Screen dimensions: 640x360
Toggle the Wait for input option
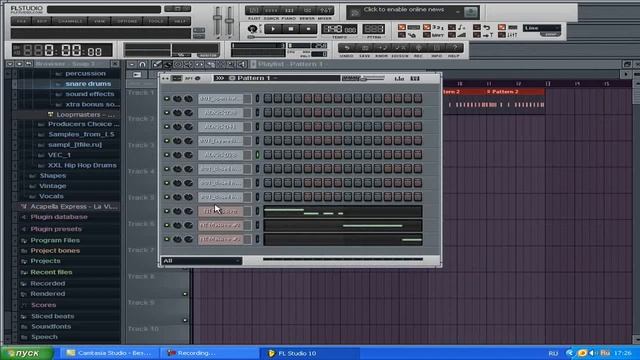[427, 35]
